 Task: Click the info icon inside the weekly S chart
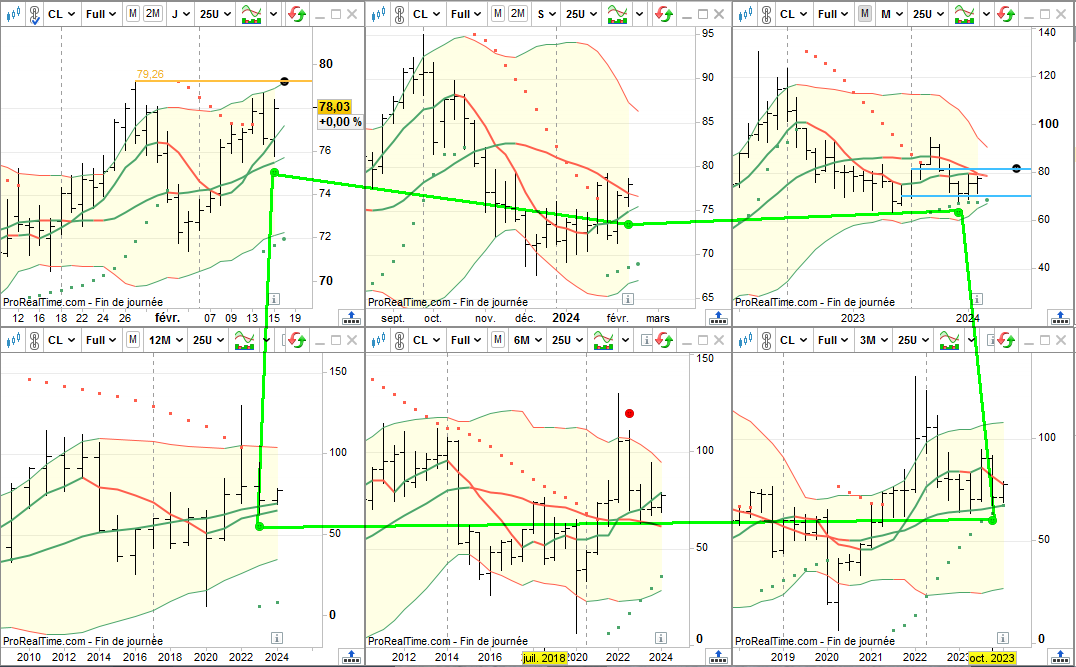[x=627, y=299]
